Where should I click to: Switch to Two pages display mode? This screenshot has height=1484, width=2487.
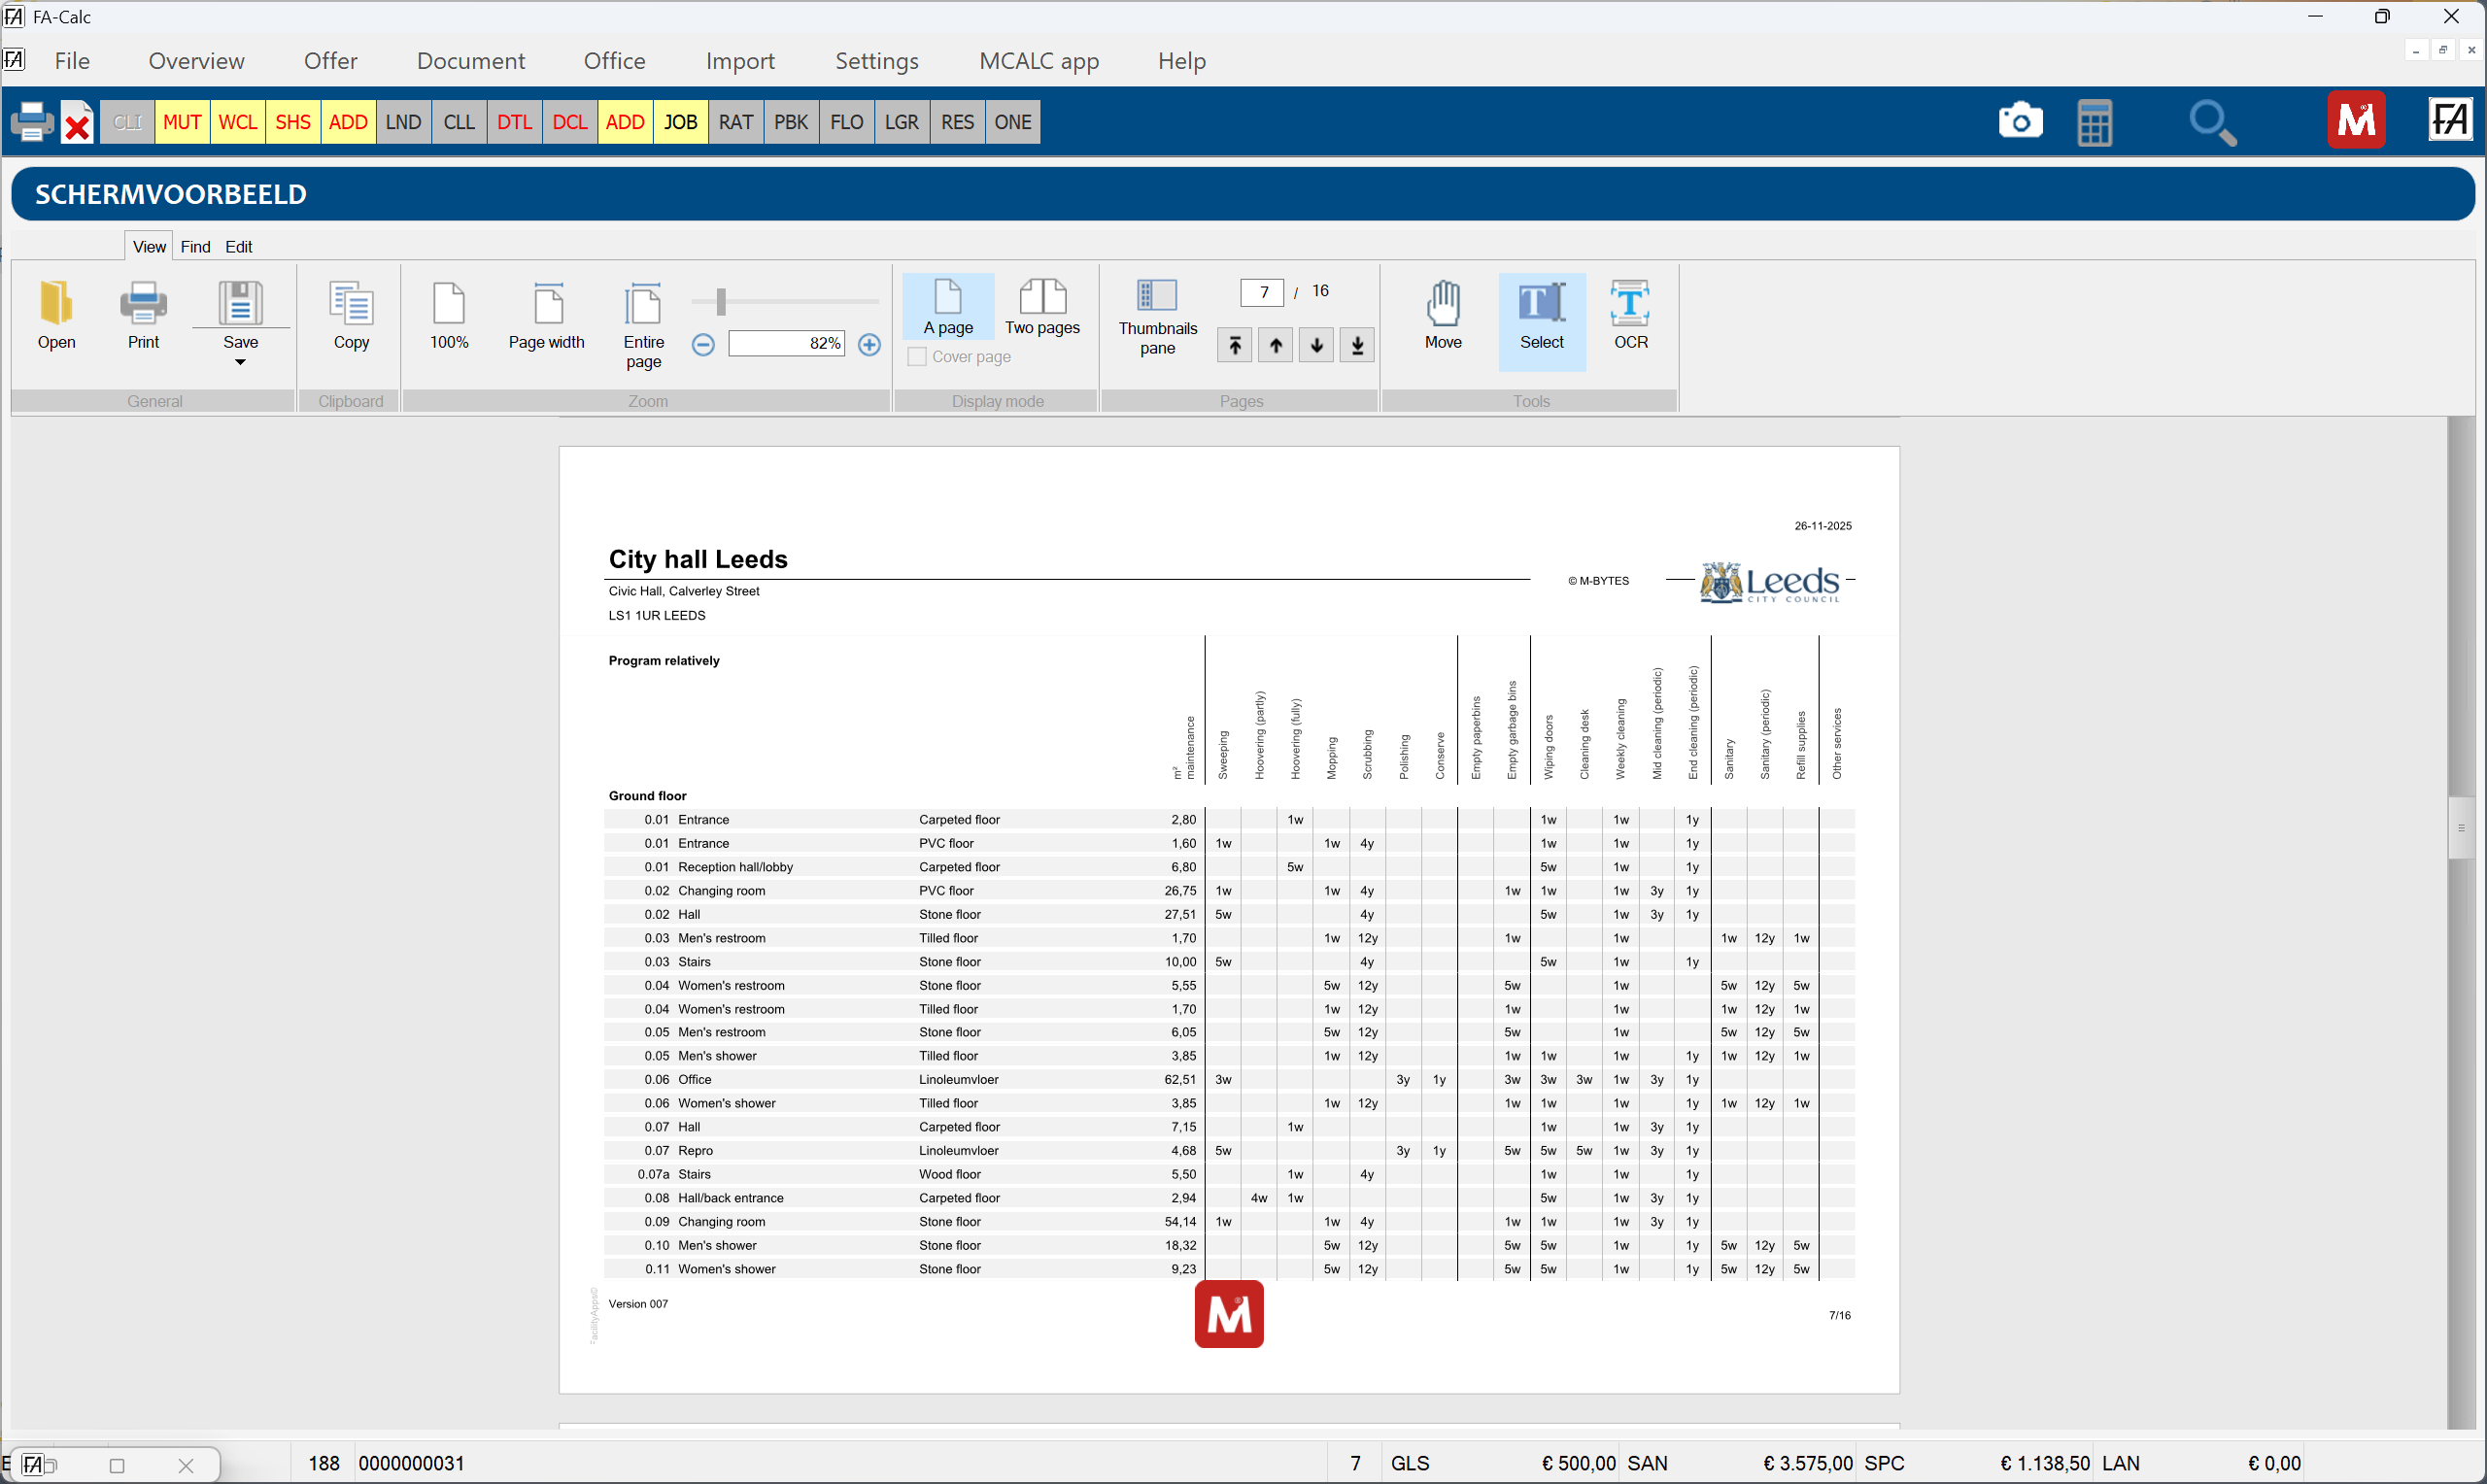(1042, 308)
